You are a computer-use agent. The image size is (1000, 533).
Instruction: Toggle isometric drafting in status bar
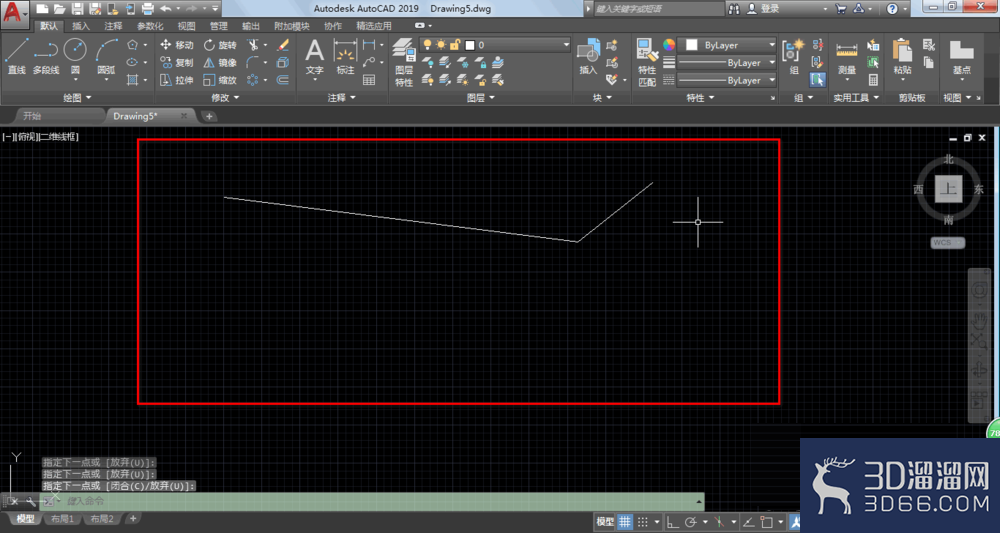[719, 522]
